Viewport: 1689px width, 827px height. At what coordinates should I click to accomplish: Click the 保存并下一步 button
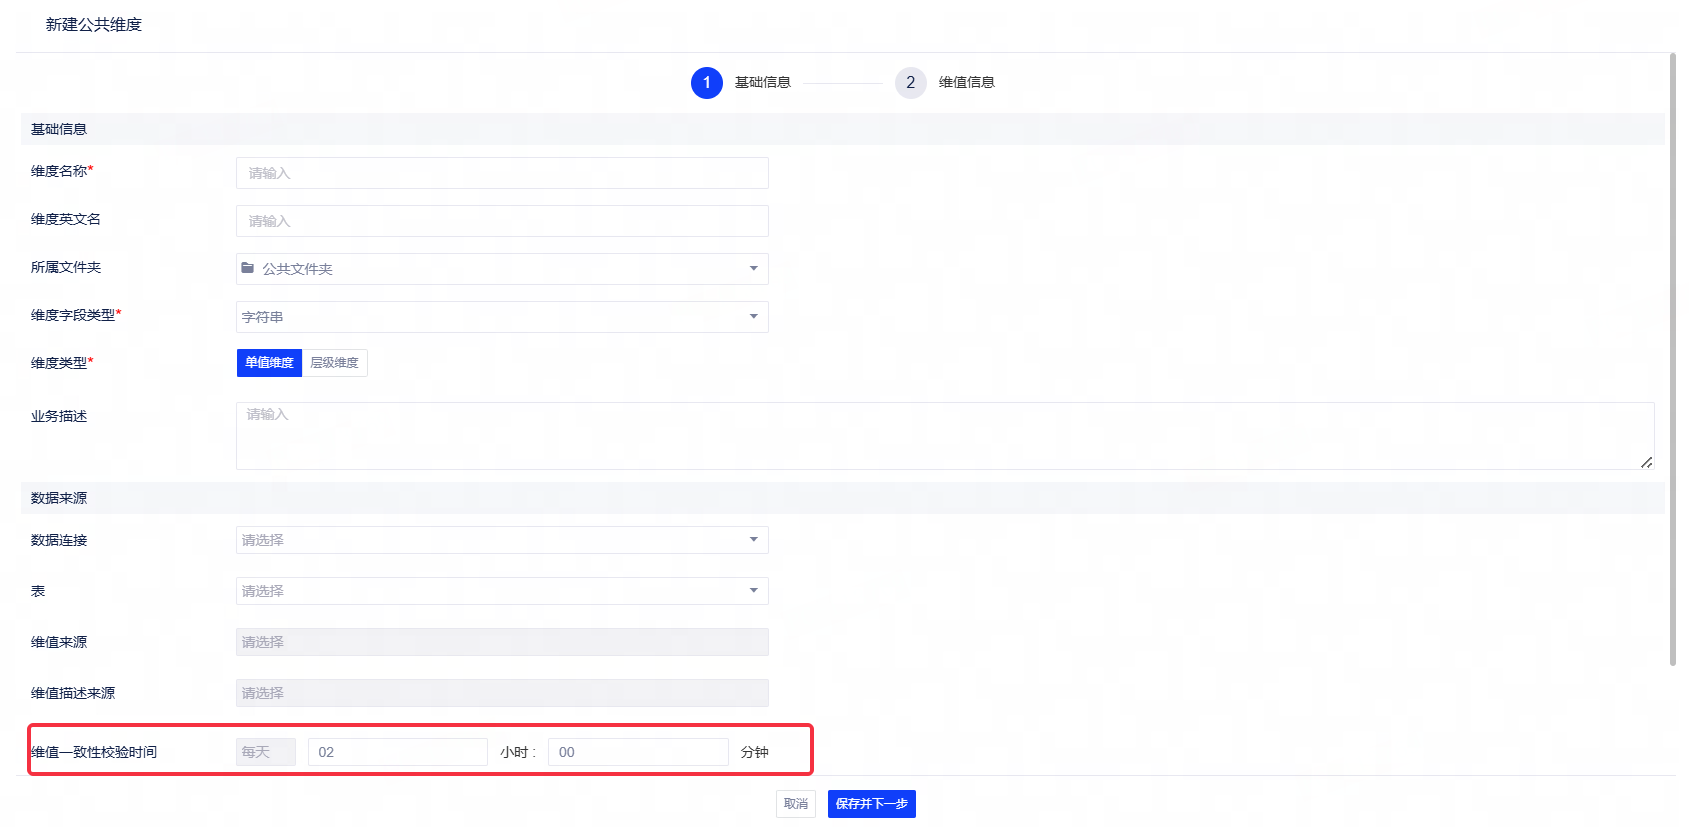872,804
